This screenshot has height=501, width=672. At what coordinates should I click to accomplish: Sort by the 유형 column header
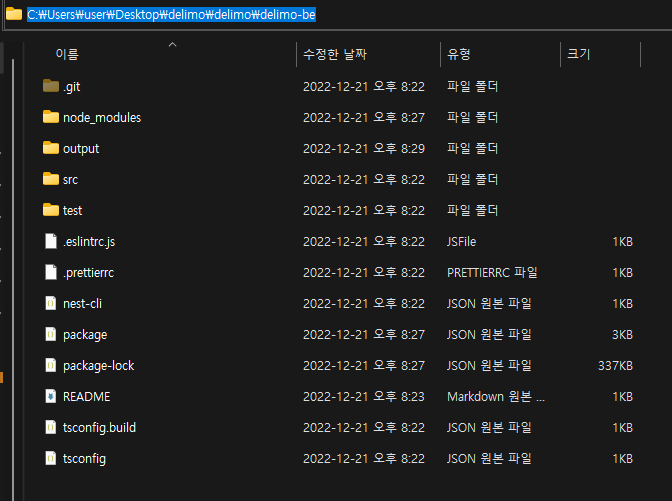click(x=459, y=54)
